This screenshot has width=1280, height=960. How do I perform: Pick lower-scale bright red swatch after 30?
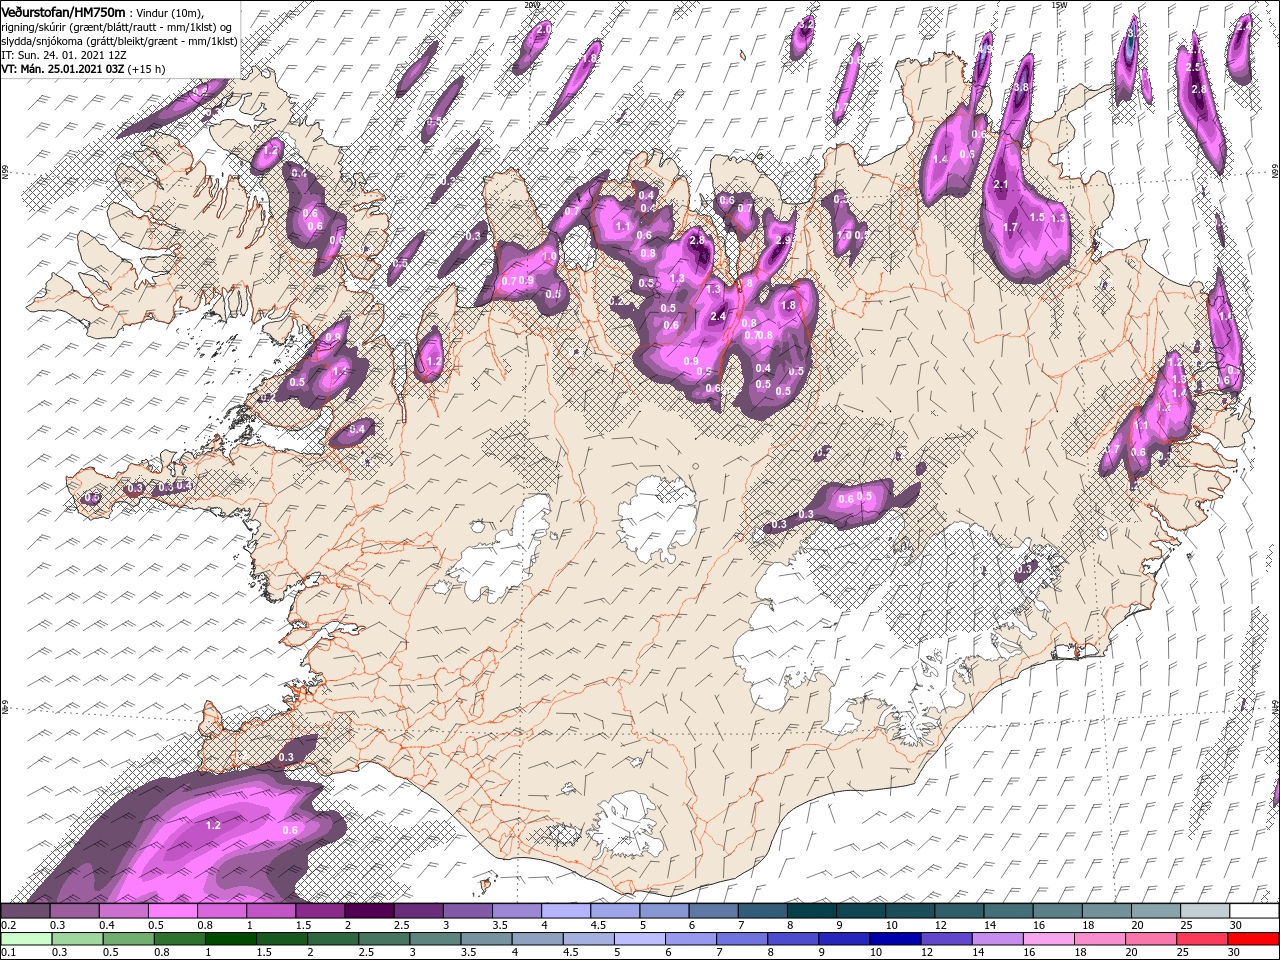[1255, 939]
